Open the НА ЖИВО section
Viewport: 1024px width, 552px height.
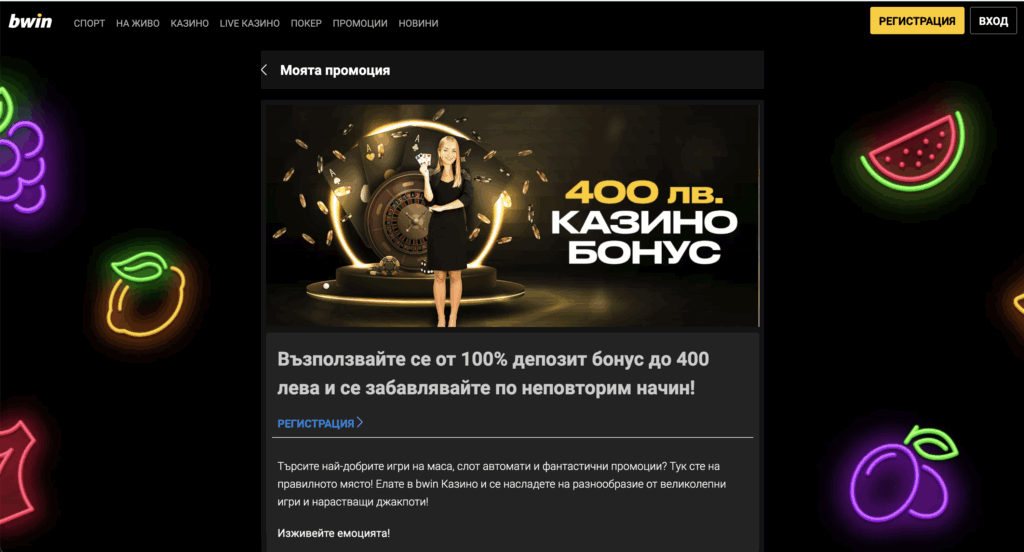pos(138,23)
